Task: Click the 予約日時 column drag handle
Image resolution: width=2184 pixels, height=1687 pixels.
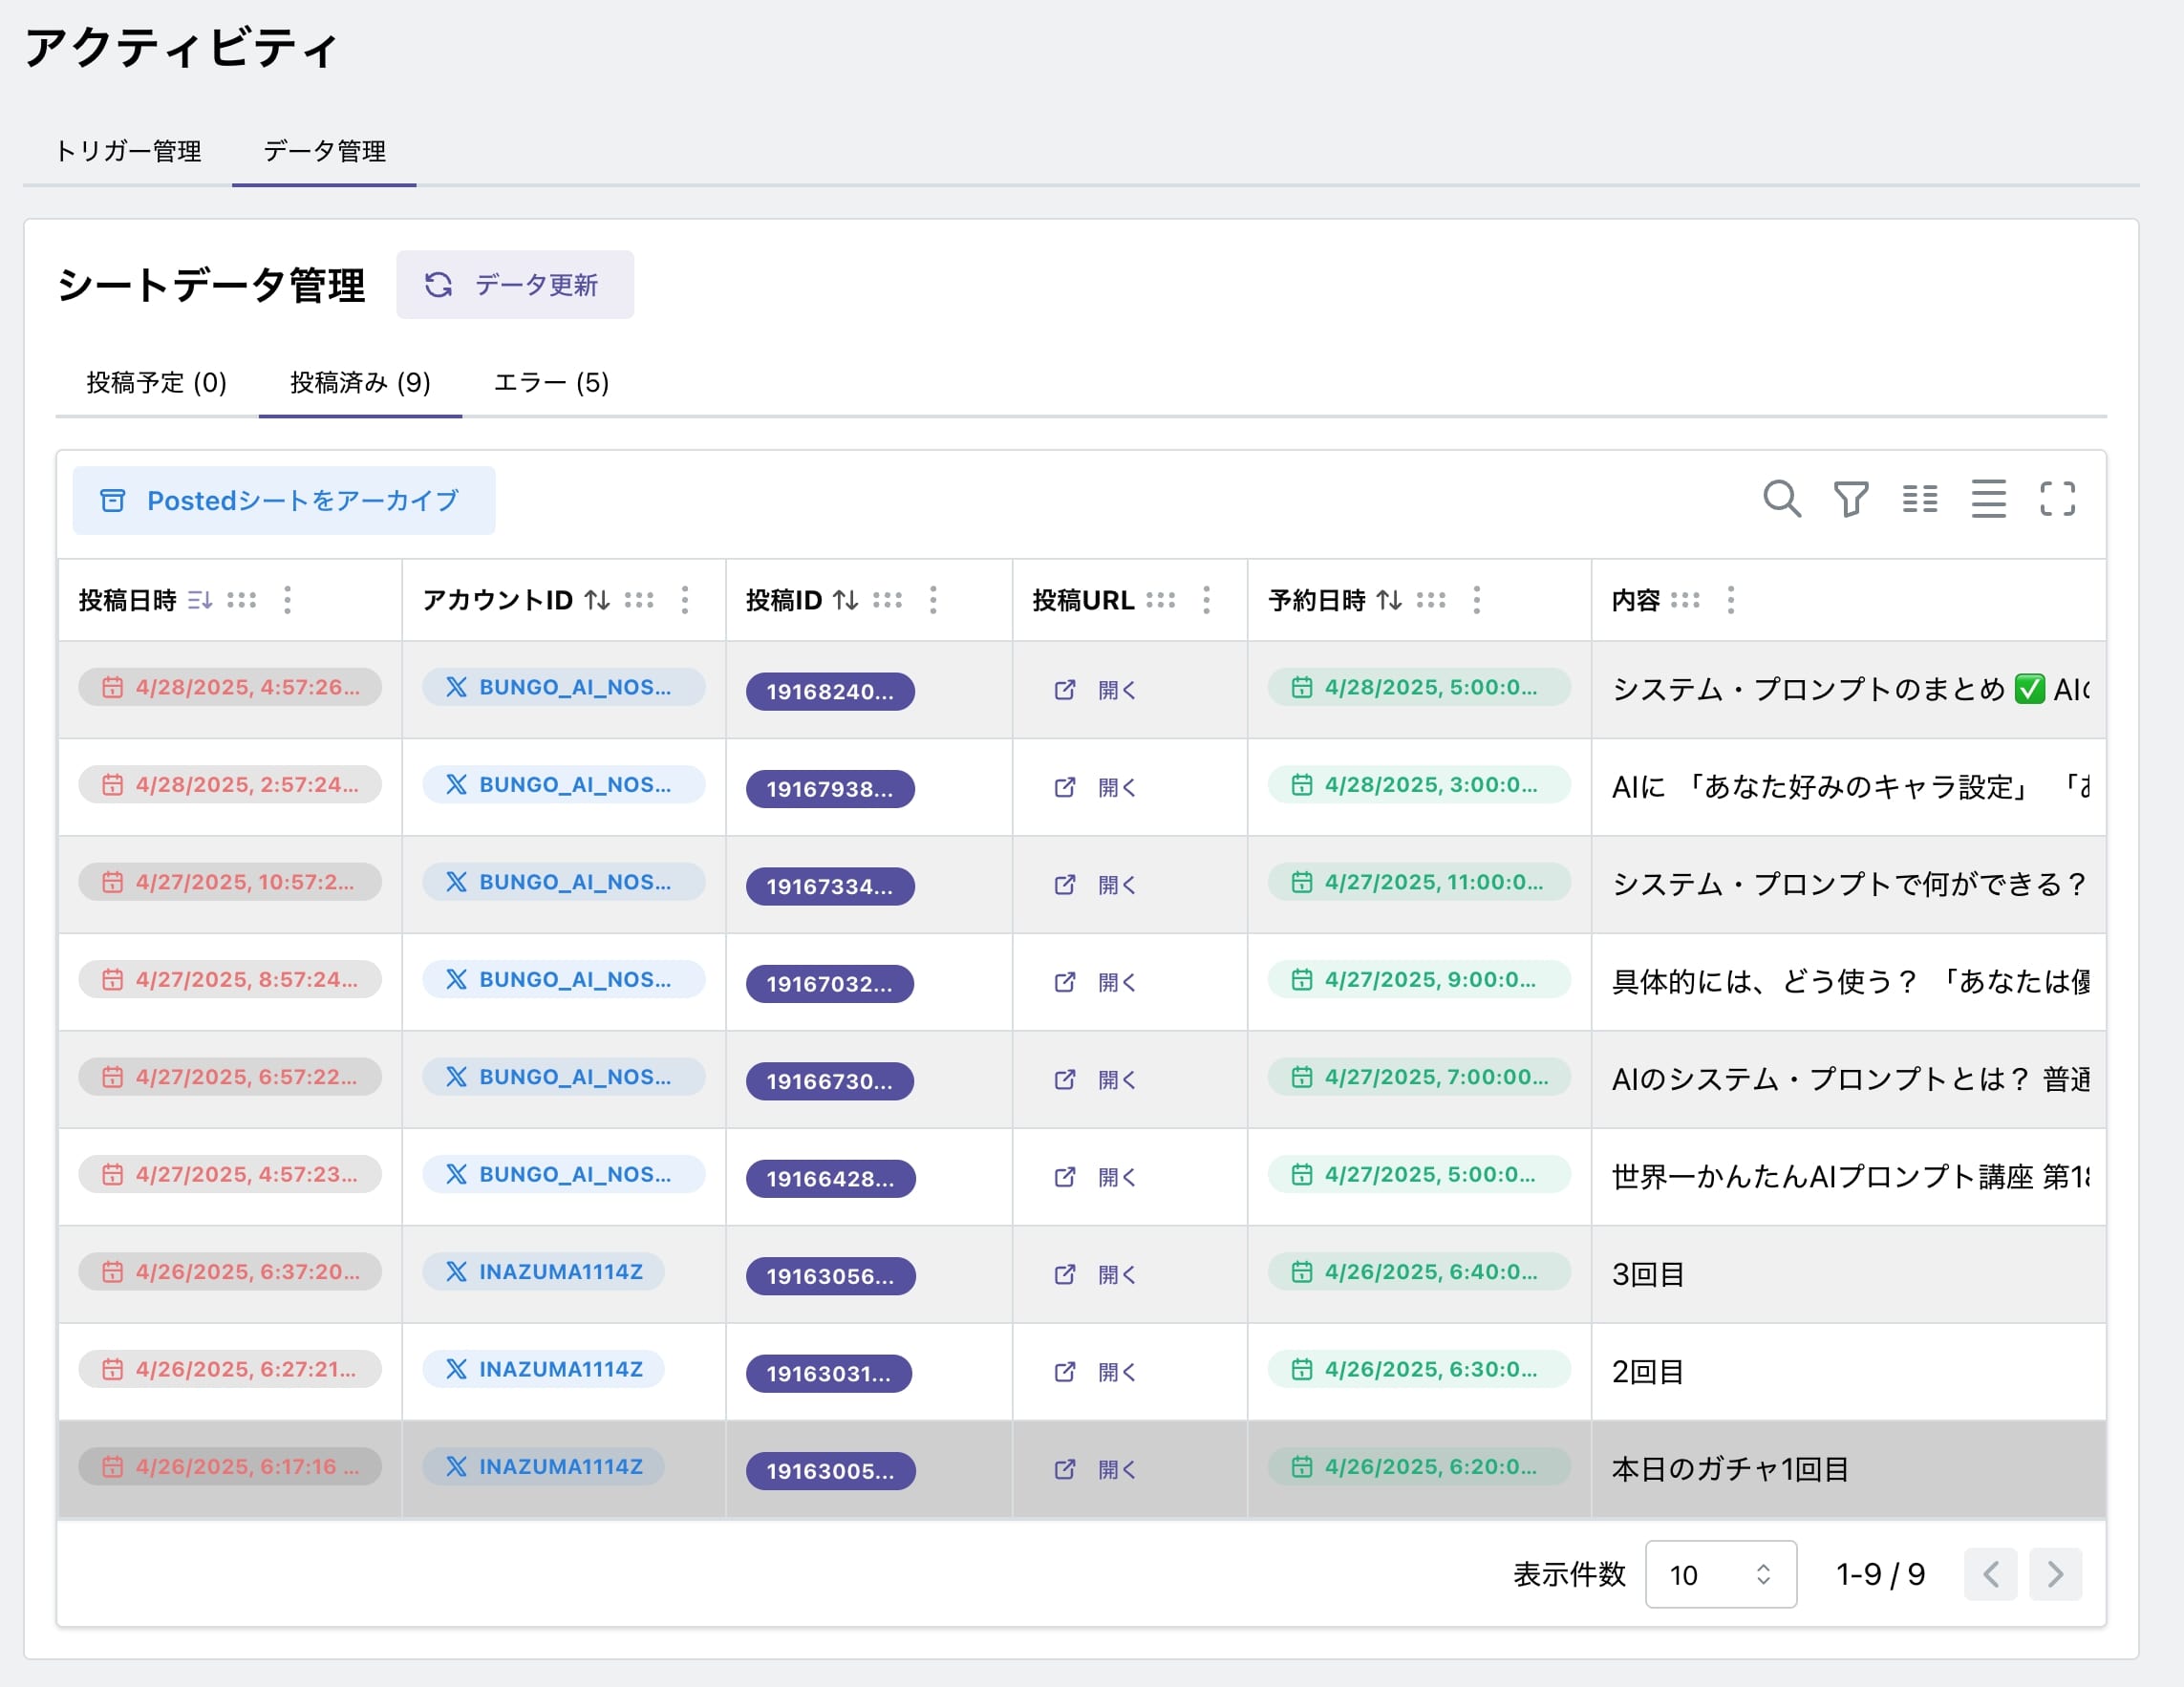Action: [1431, 600]
